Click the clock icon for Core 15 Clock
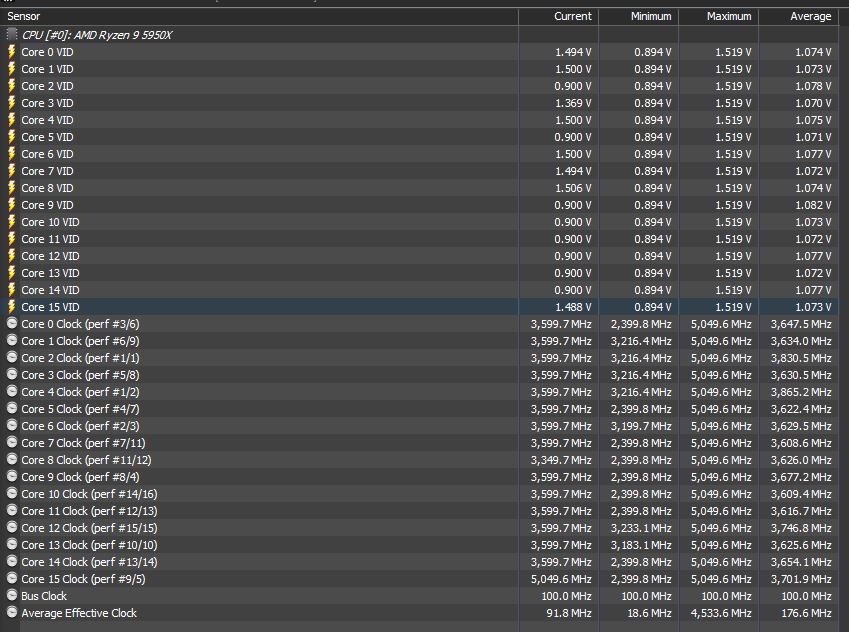The width and height of the screenshot is (849, 632). (x=12, y=578)
